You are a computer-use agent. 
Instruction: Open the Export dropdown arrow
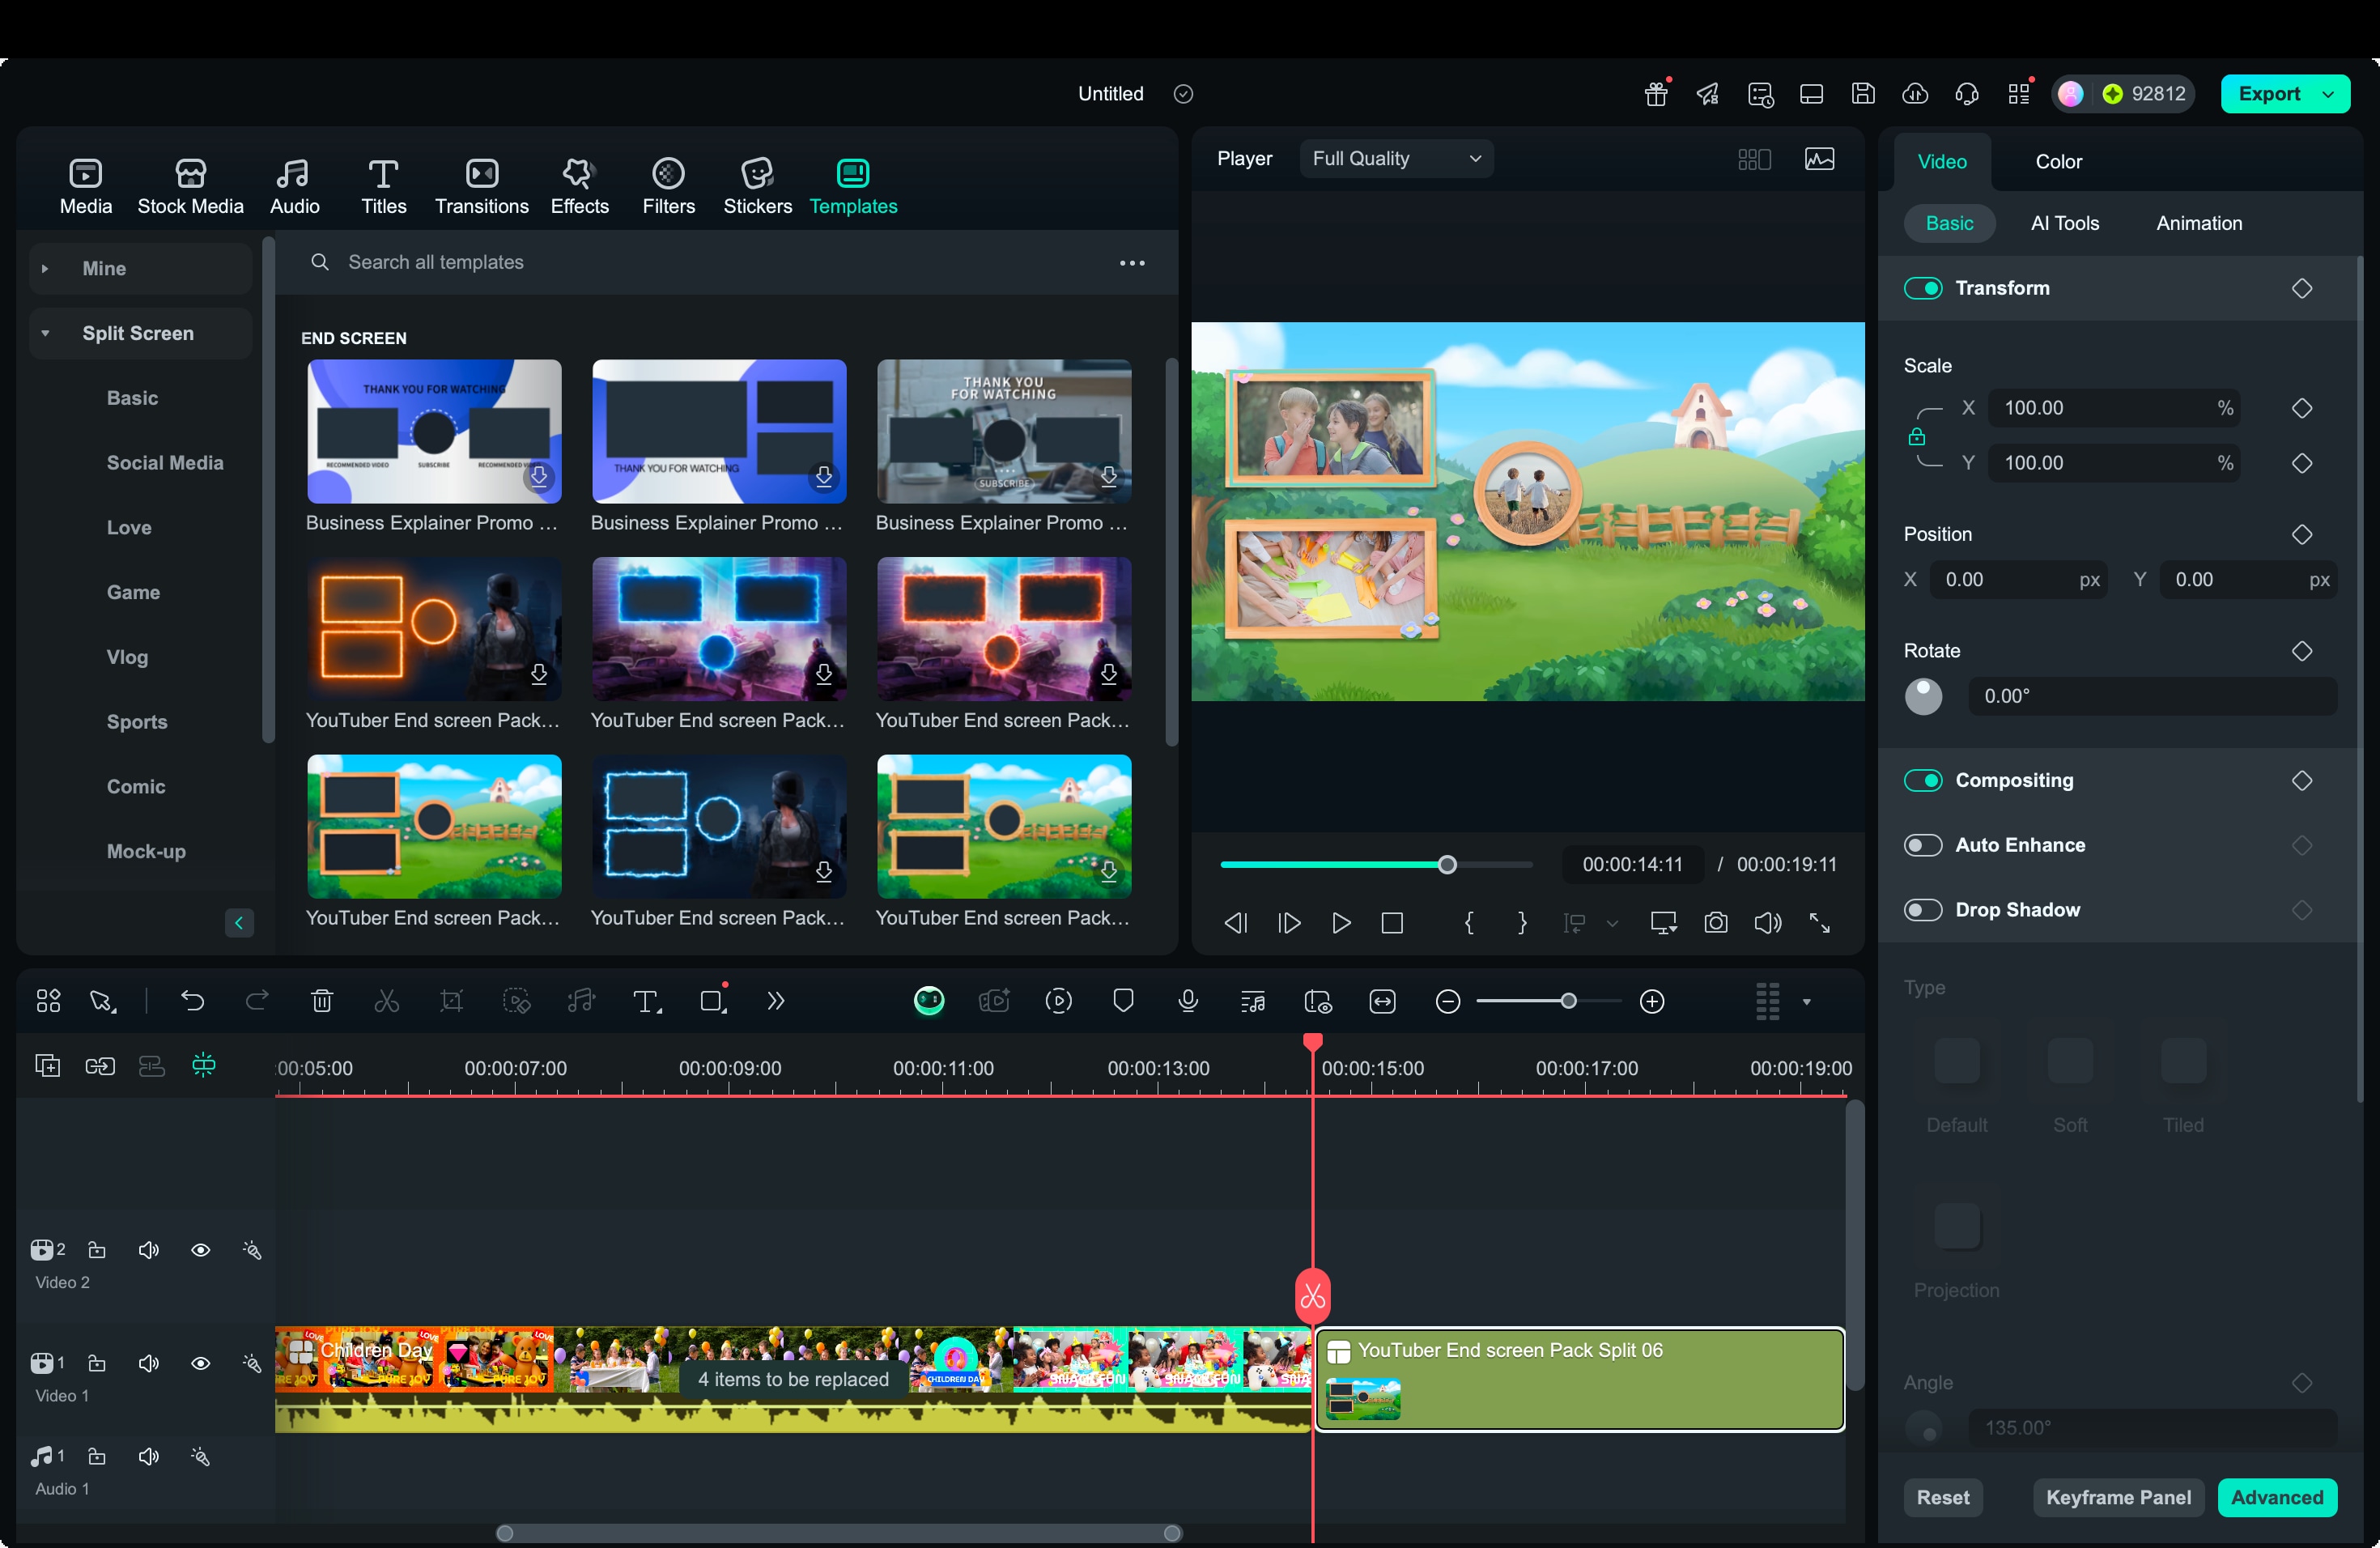[2328, 94]
